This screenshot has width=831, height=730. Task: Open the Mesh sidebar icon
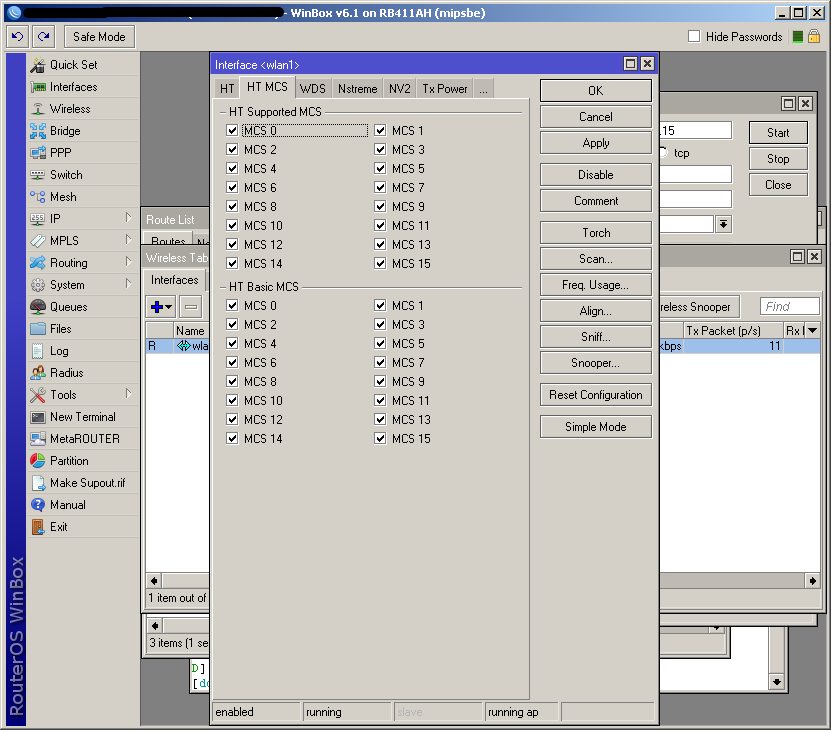coord(38,197)
